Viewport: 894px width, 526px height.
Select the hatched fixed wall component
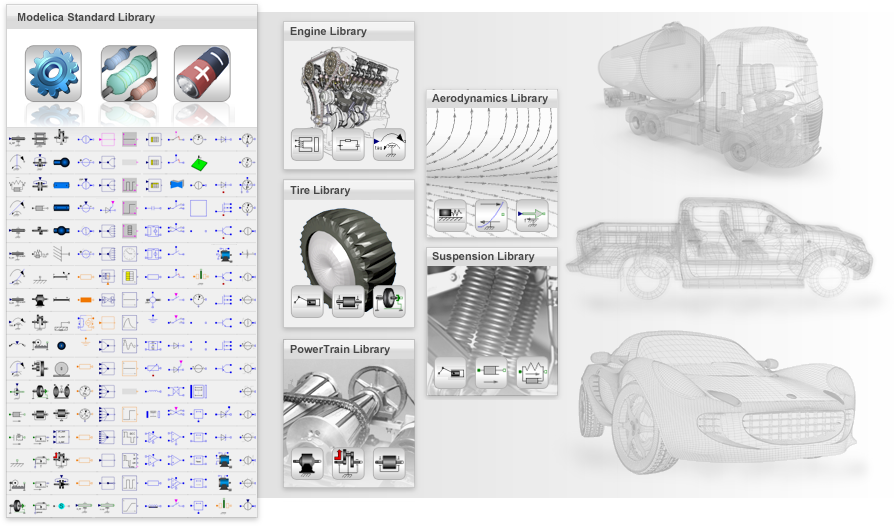[x=61, y=254]
